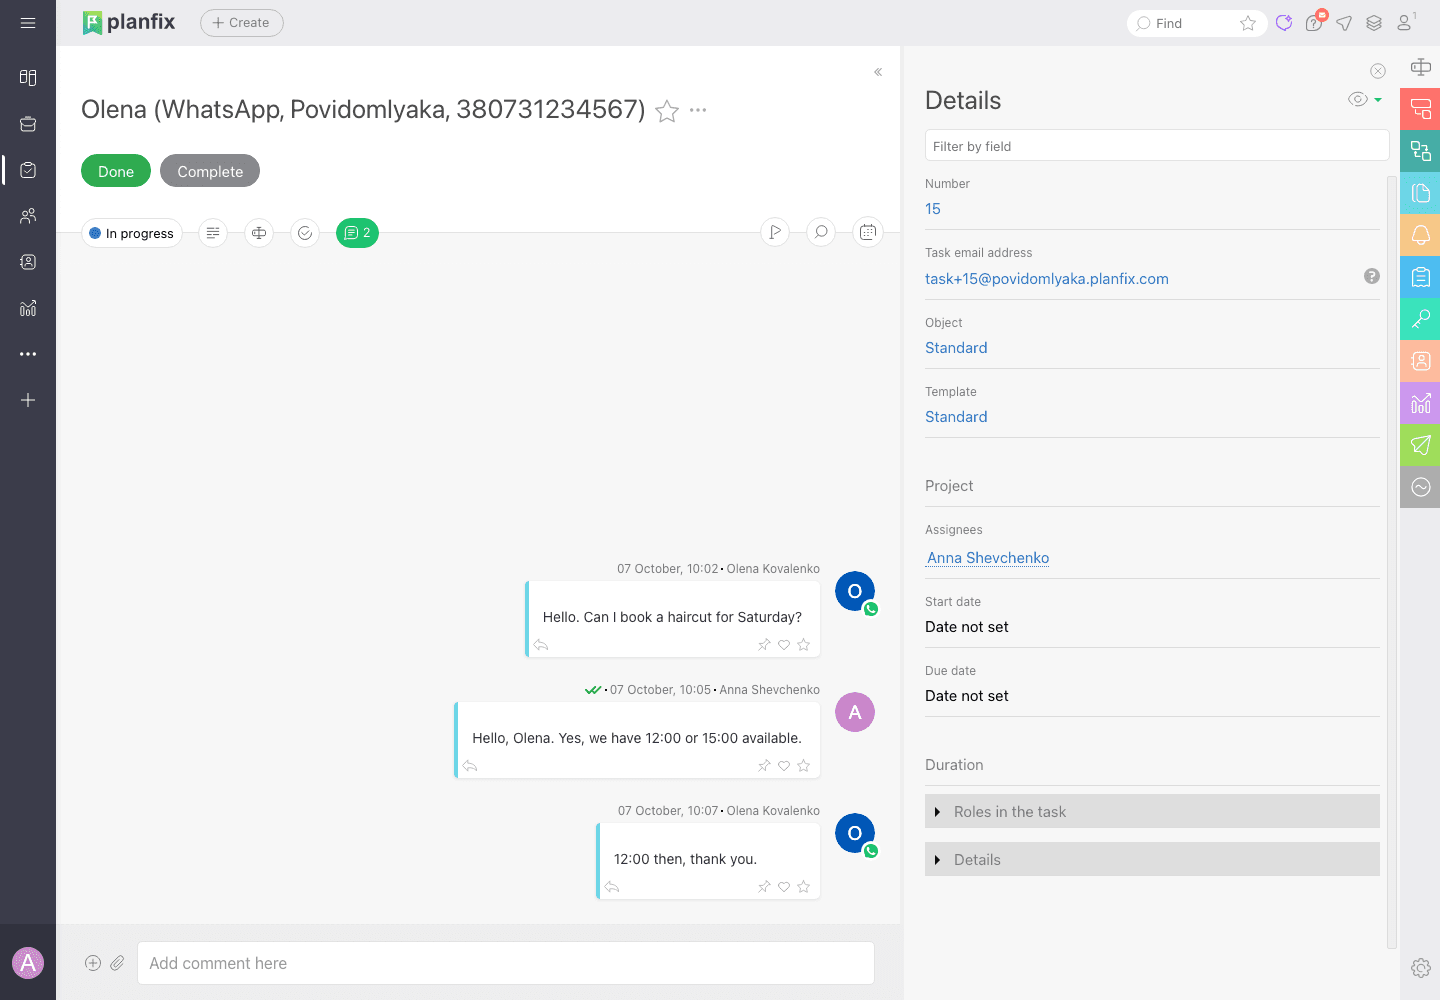Viewport: 1440px width, 1000px height.
Task: Focus the Filter by field input
Action: (x=1157, y=146)
